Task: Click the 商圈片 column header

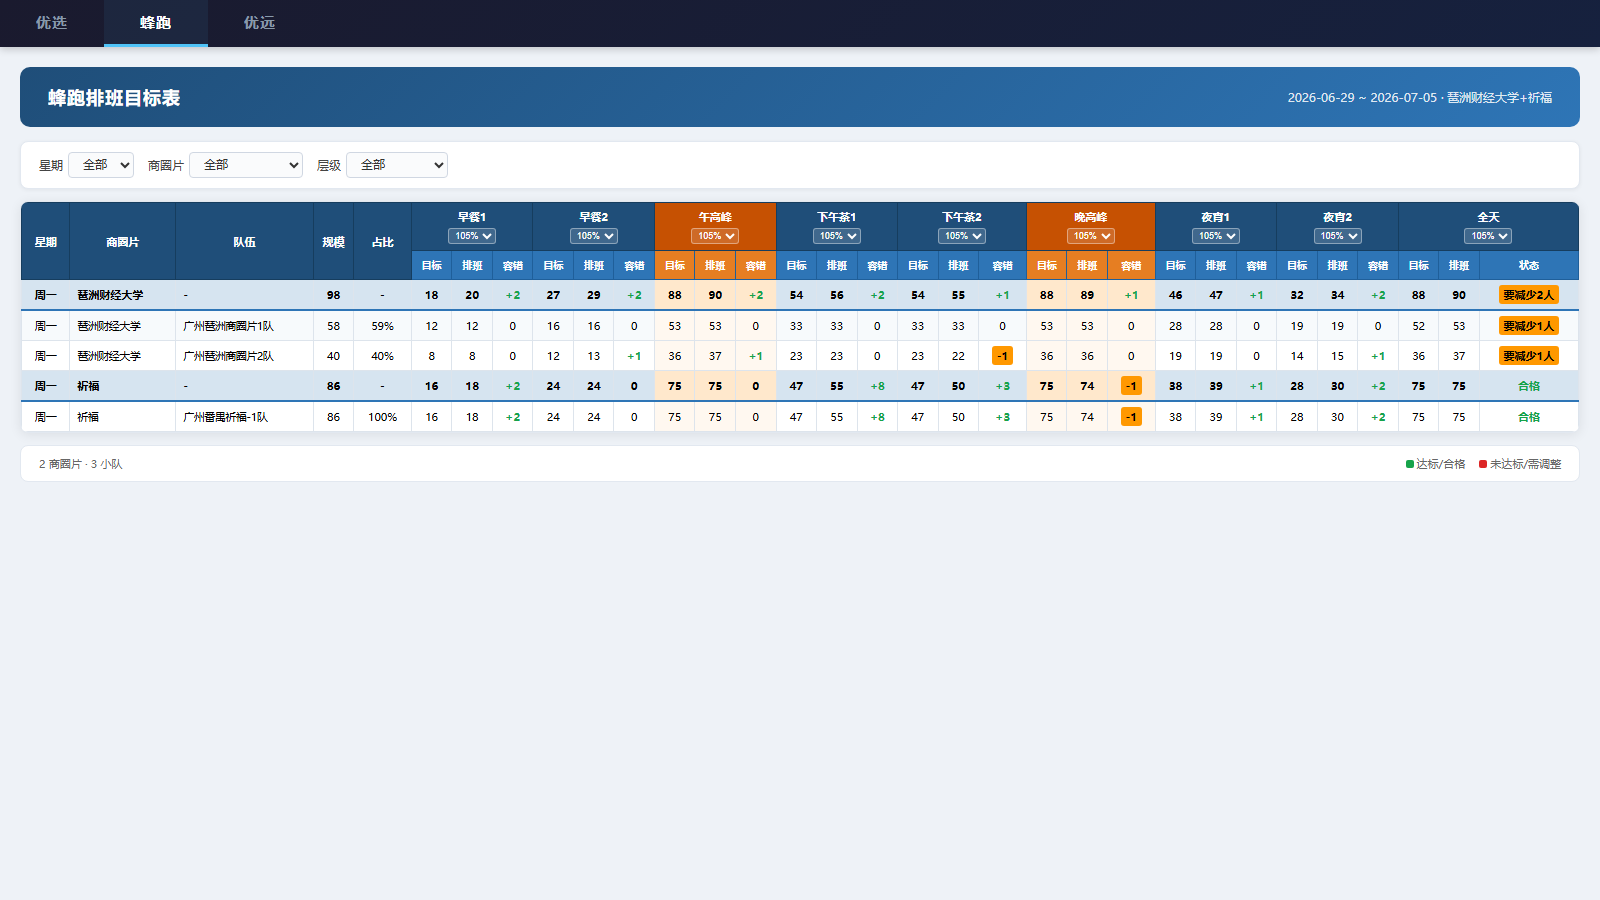Action: (x=123, y=242)
